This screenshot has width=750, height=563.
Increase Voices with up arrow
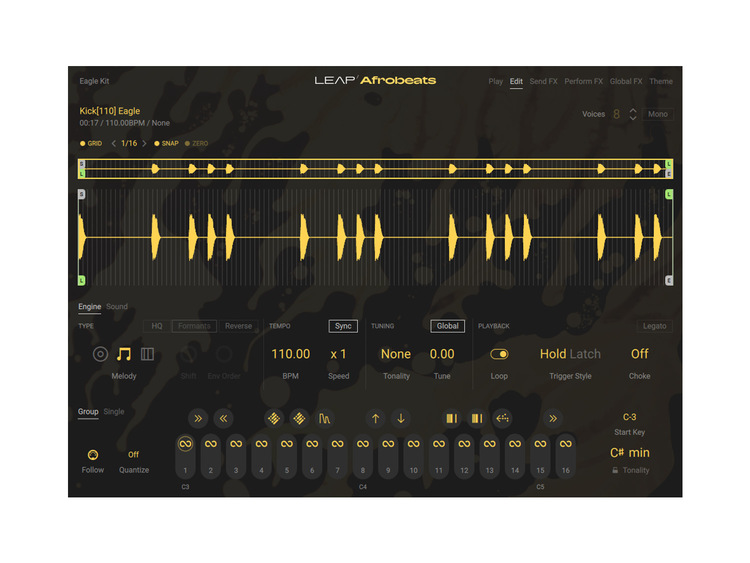pos(633,110)
